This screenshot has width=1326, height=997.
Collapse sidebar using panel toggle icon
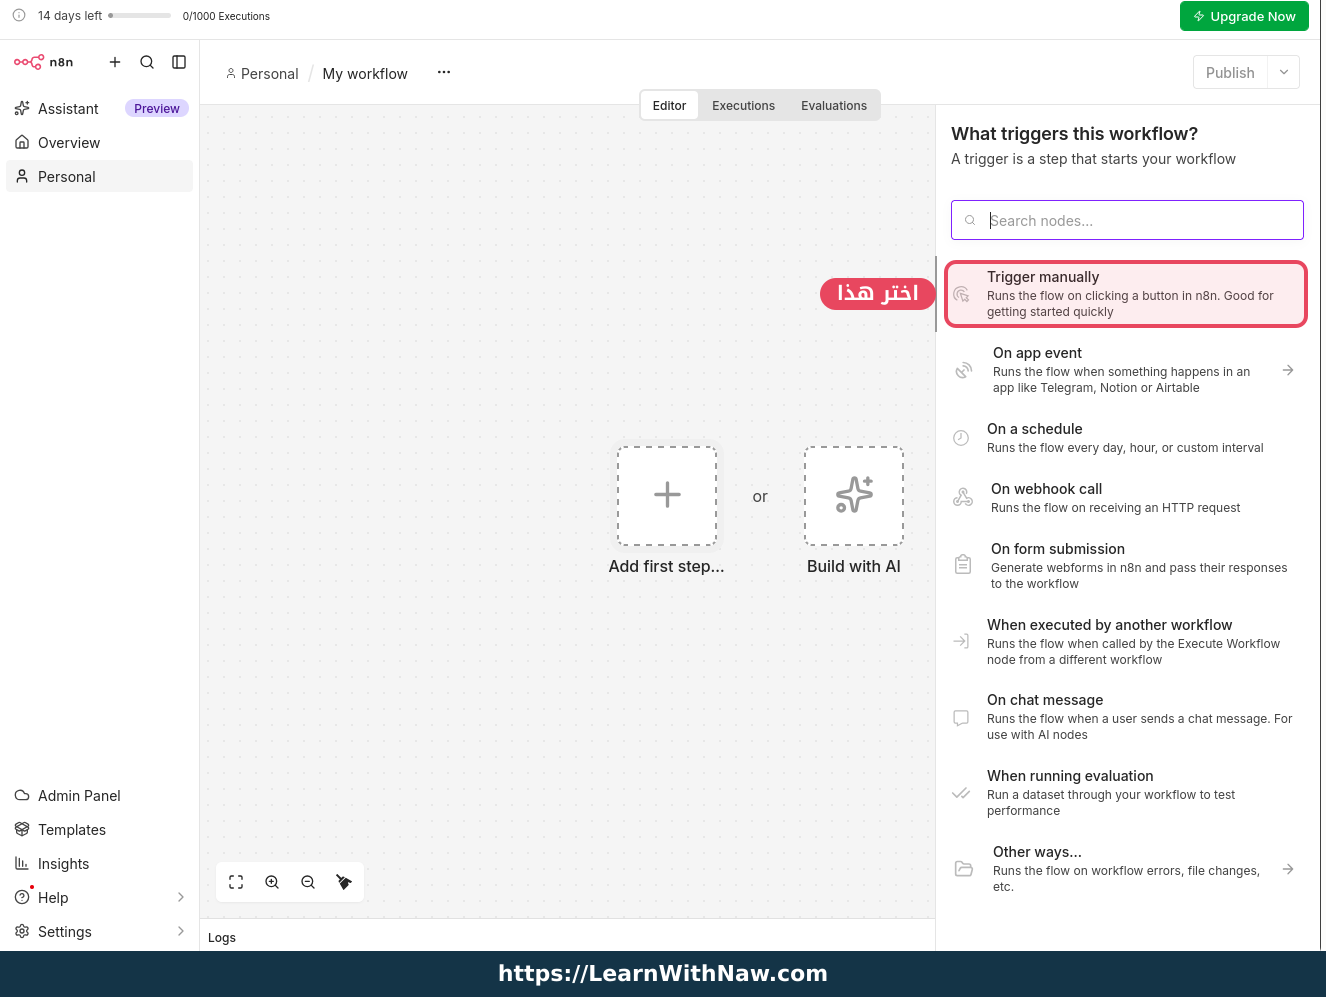coord(179,62)
